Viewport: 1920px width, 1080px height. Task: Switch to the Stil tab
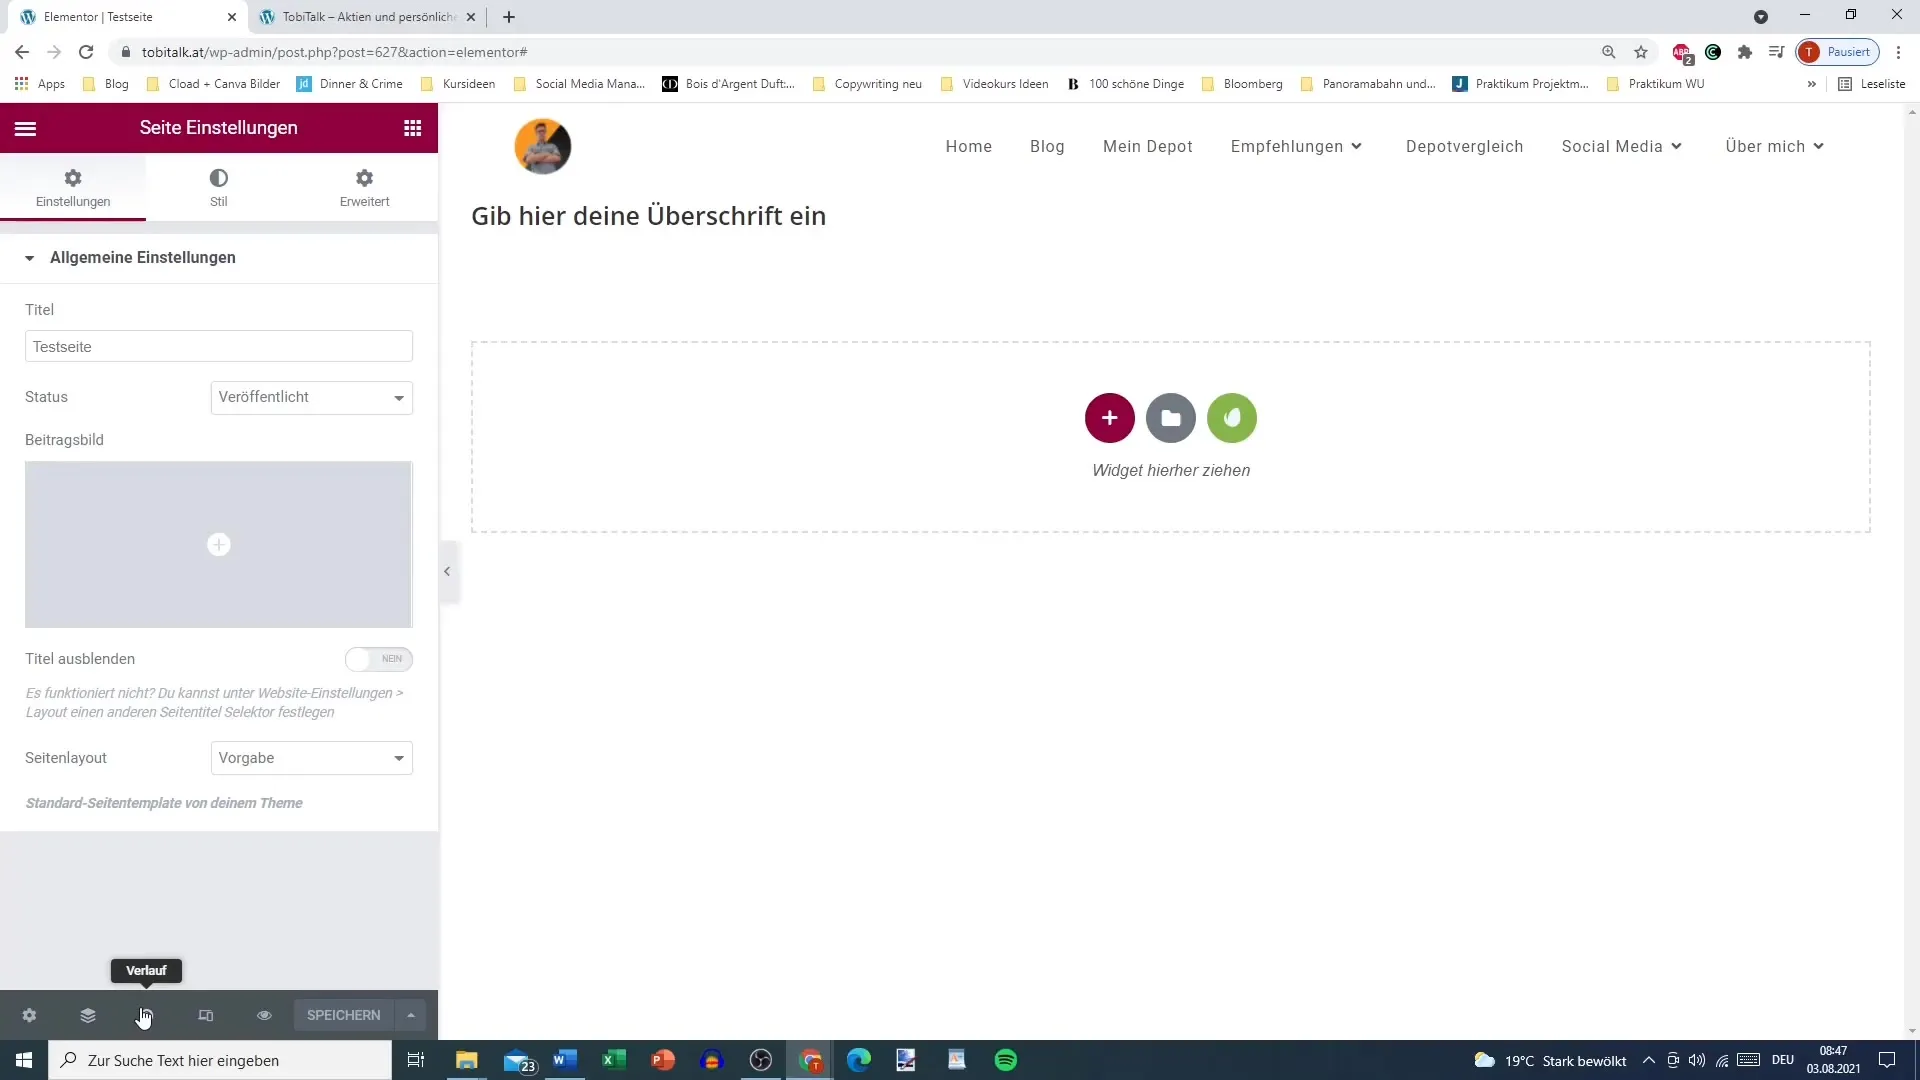click(219, 188)
